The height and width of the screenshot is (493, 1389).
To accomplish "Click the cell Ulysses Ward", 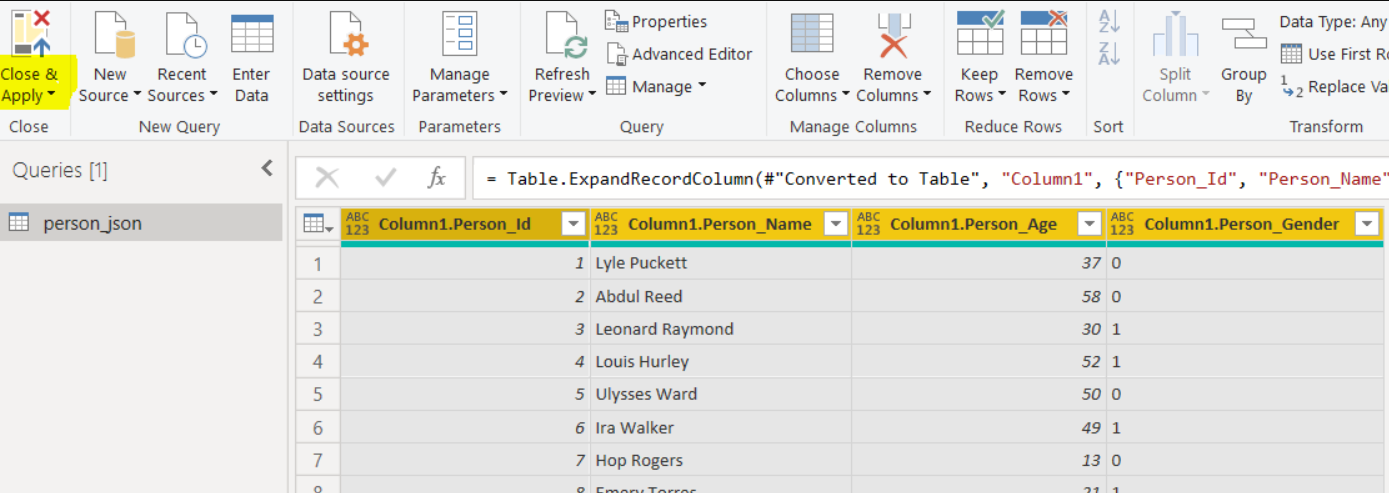I will pyautogui.click(x=720, y=394).
